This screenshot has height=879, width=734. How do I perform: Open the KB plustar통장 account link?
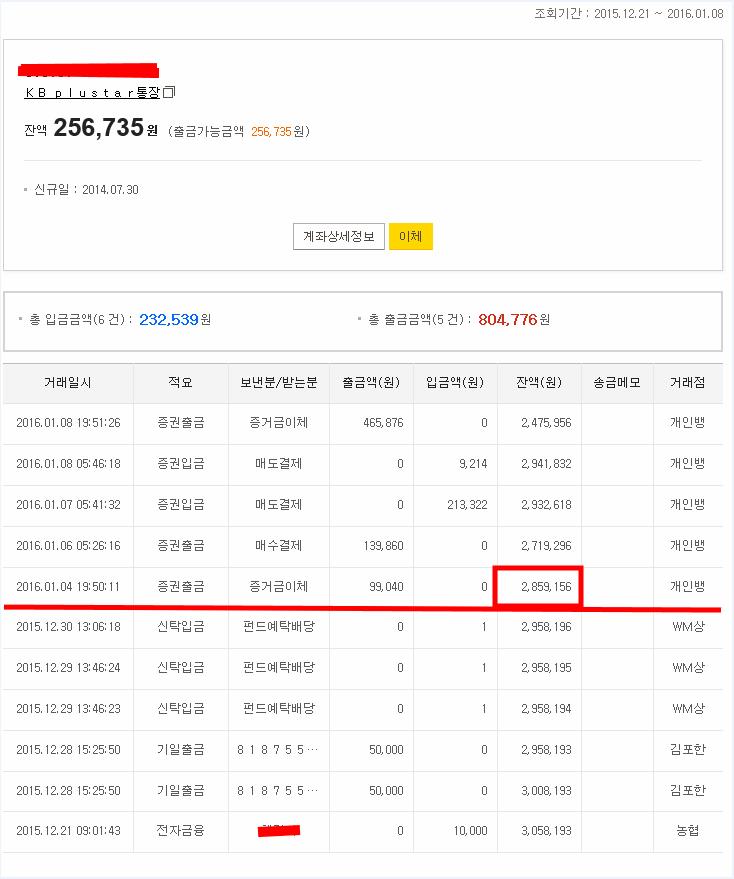coord(93,92)
